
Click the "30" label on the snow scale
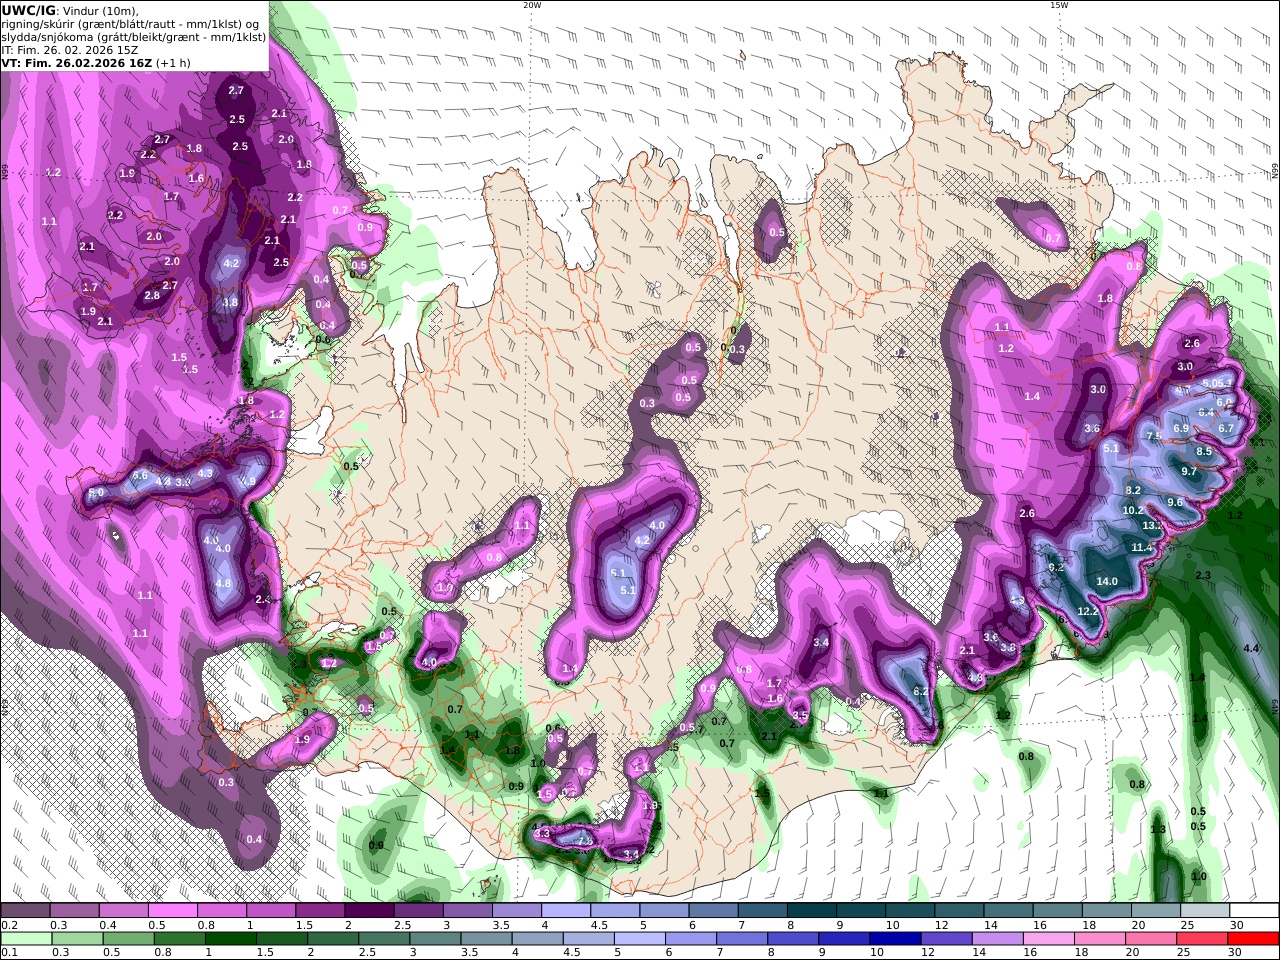tap(1235, 925)
